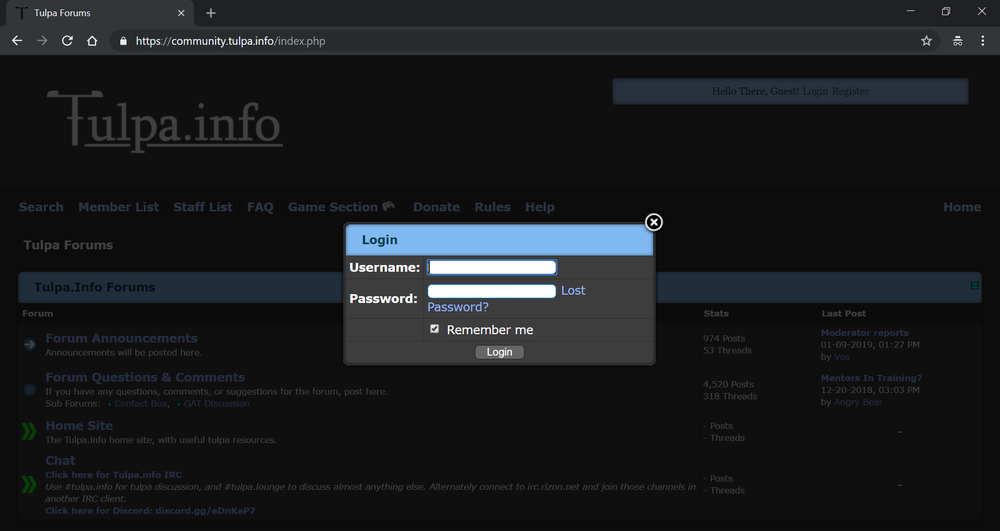Open the Lost Password link
This screenshot has width=1000, height=531.
click(506, 298)
